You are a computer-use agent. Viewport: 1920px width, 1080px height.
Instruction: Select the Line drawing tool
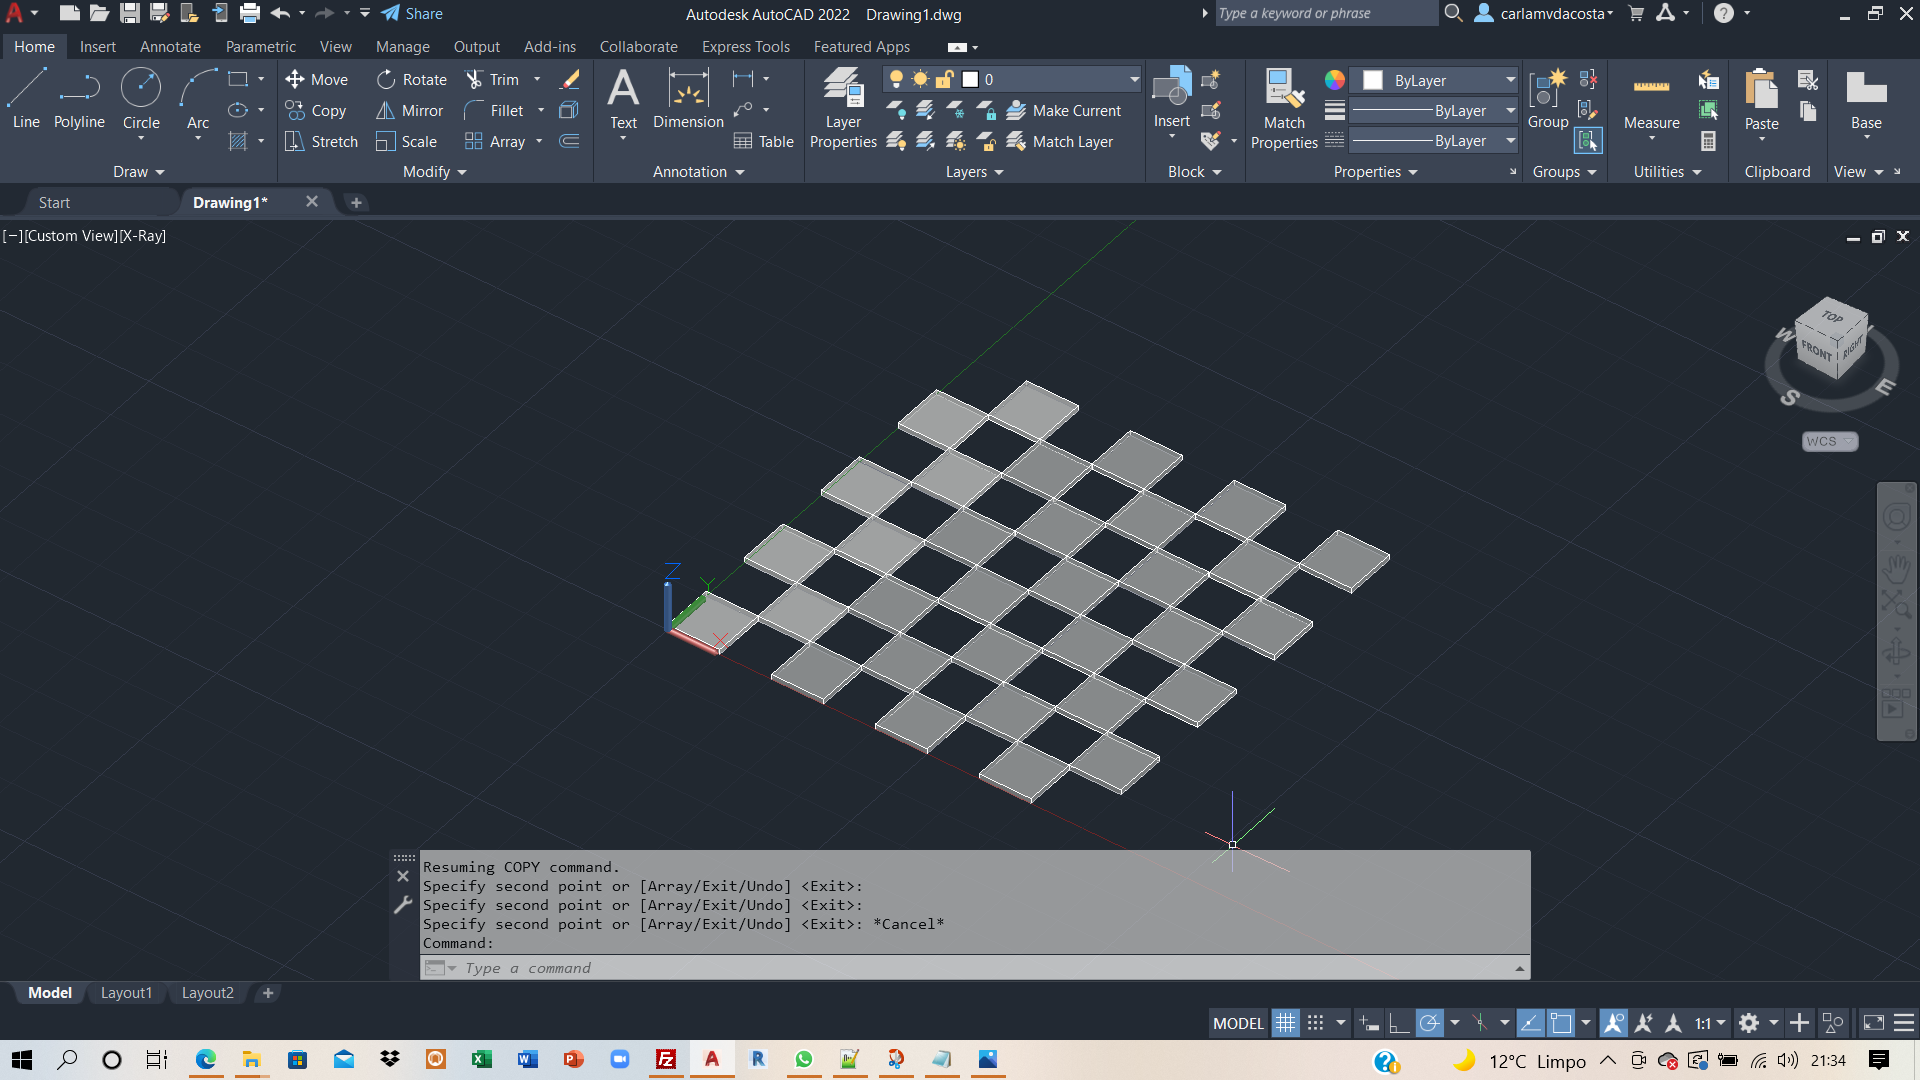[x=26, y=98]
